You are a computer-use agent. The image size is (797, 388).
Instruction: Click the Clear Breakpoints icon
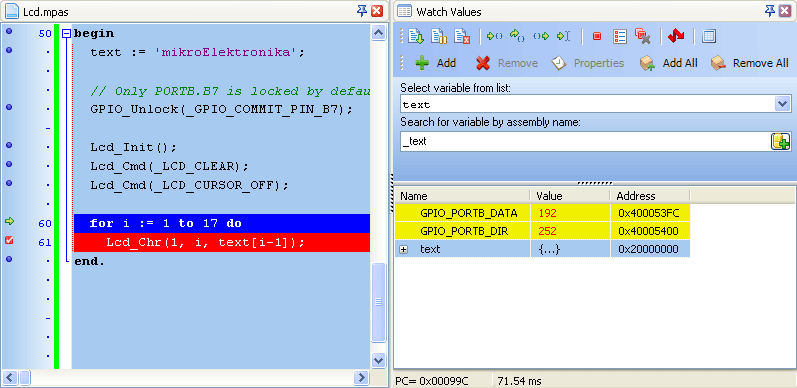click(643, 36)
